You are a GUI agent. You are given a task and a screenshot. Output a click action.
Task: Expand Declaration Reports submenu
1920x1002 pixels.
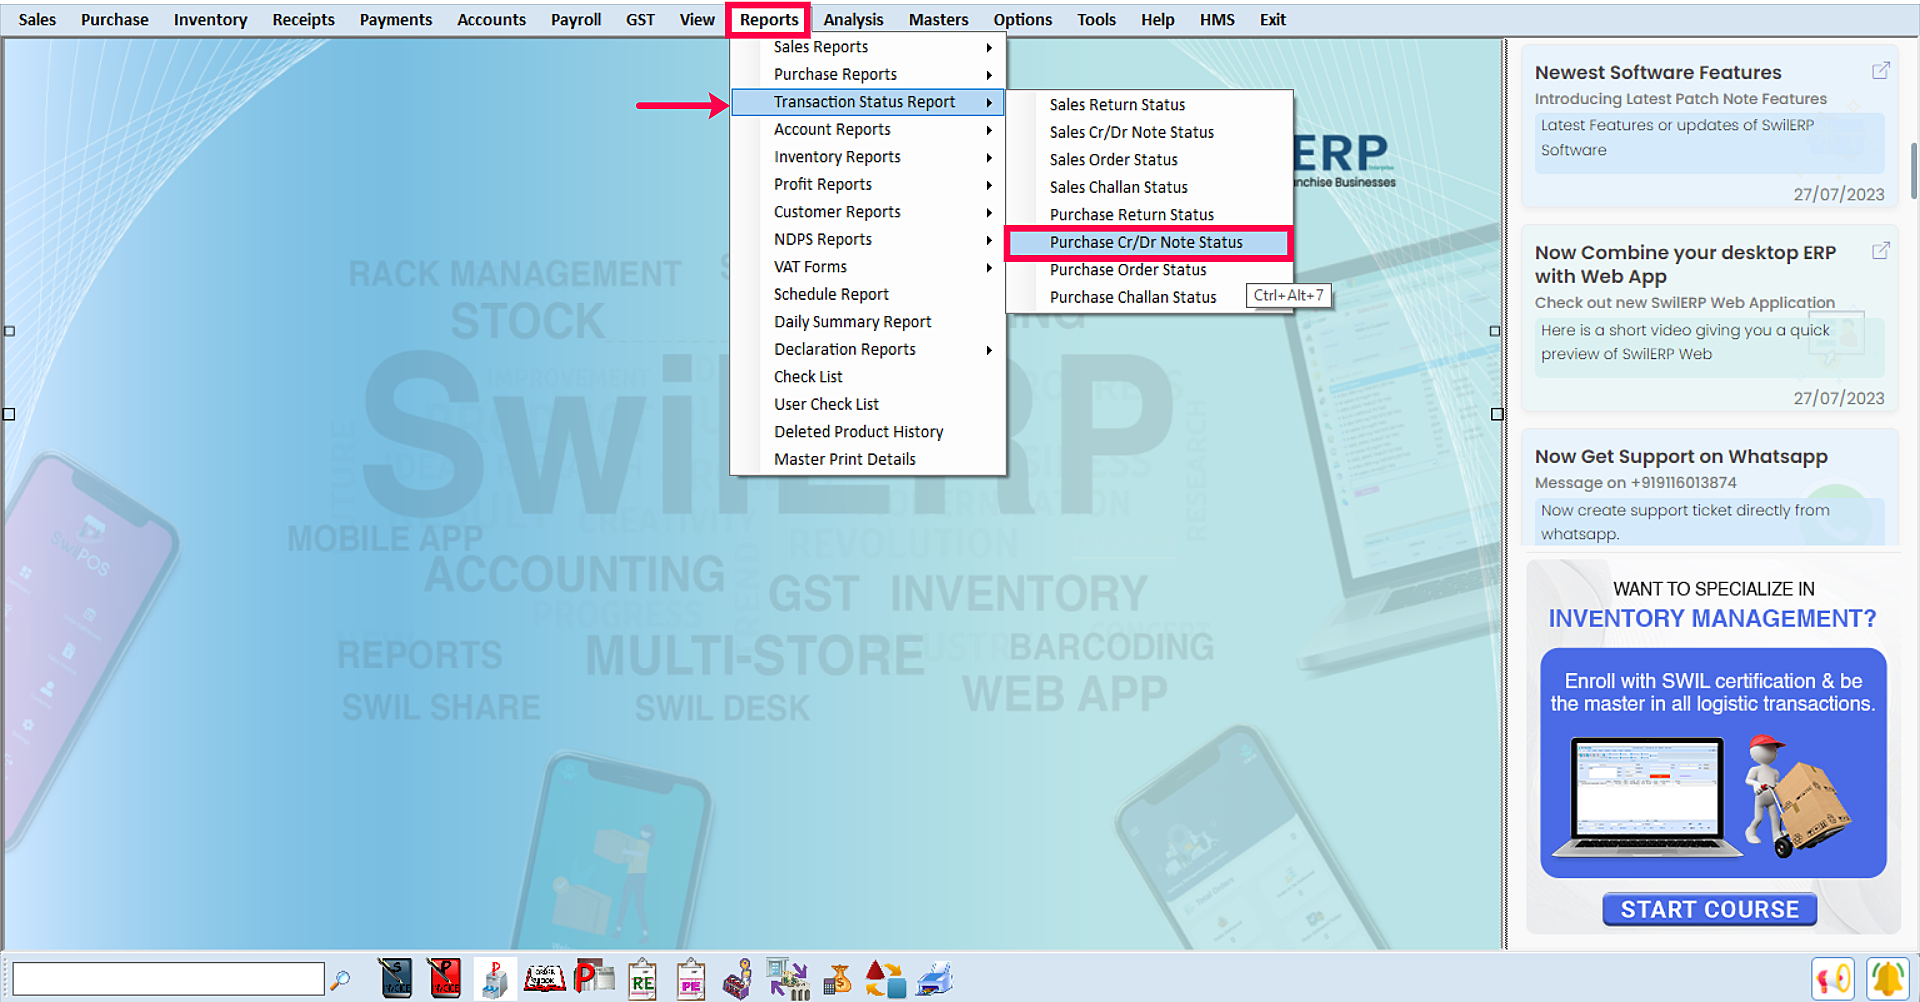[868, 349]
